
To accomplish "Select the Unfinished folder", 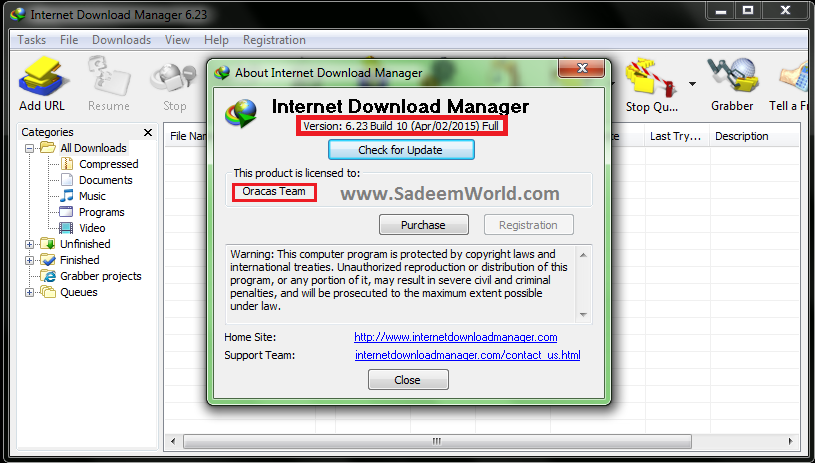I will click(85, 244).
